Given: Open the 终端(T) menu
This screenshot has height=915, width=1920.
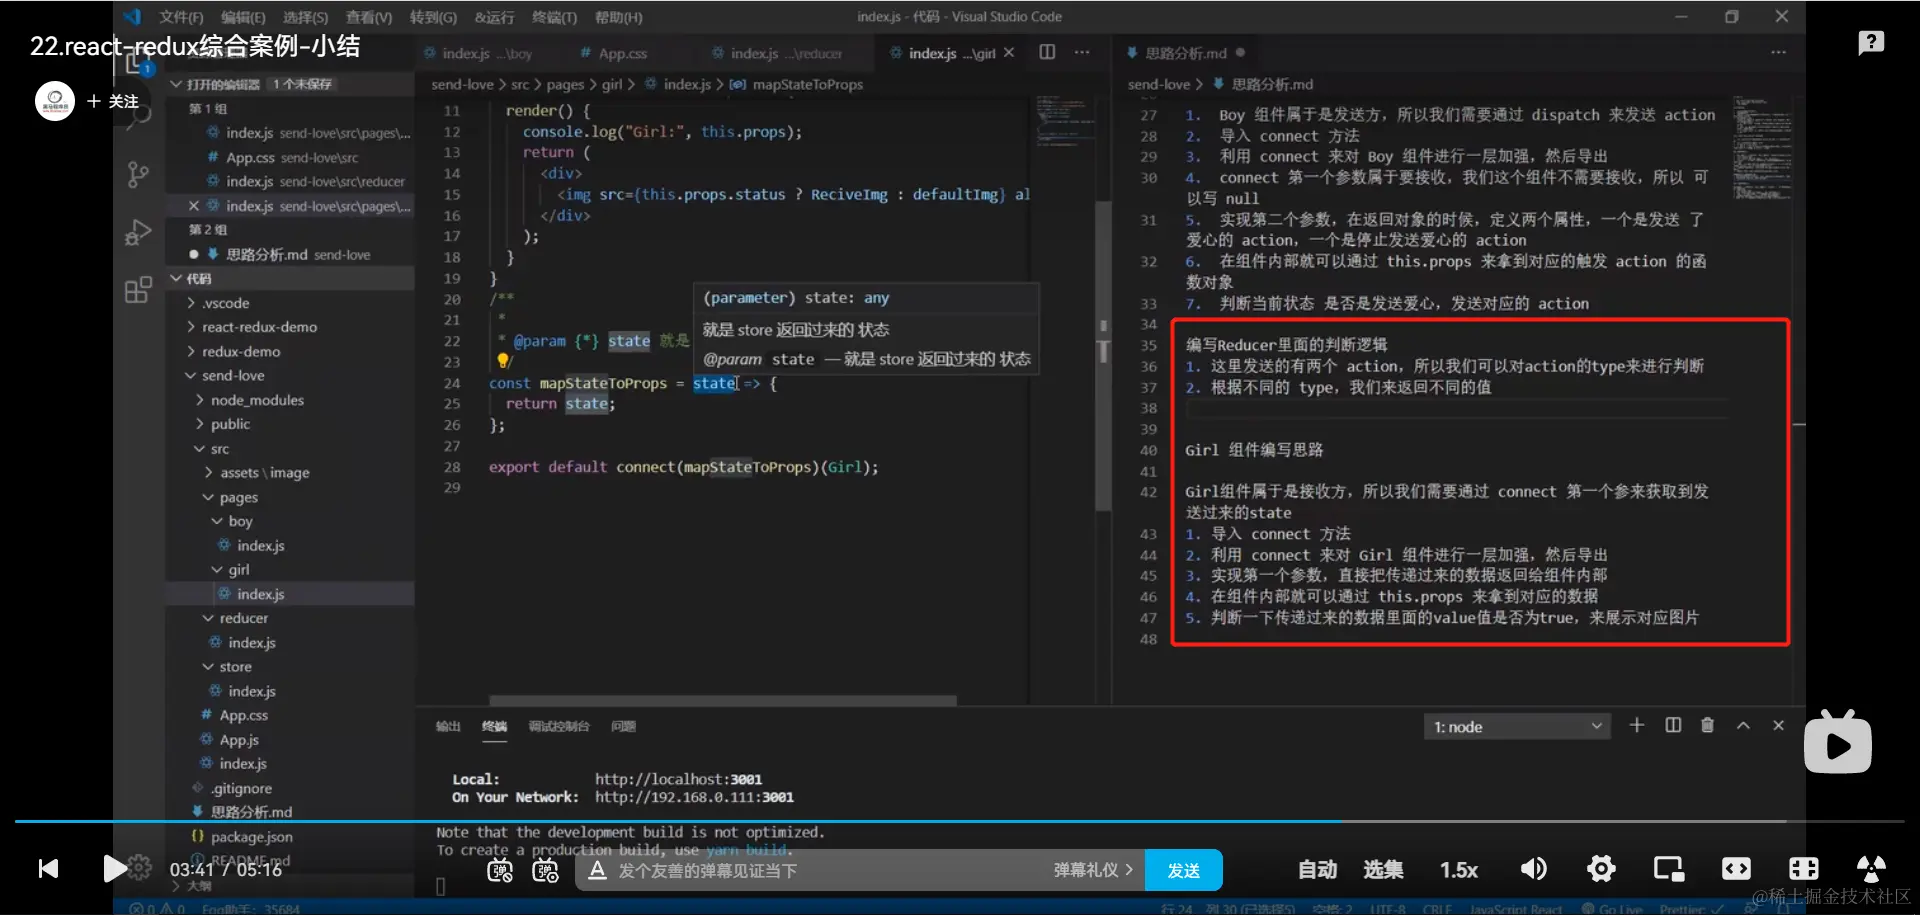Looking at the screenshot, I should [554, 17].
